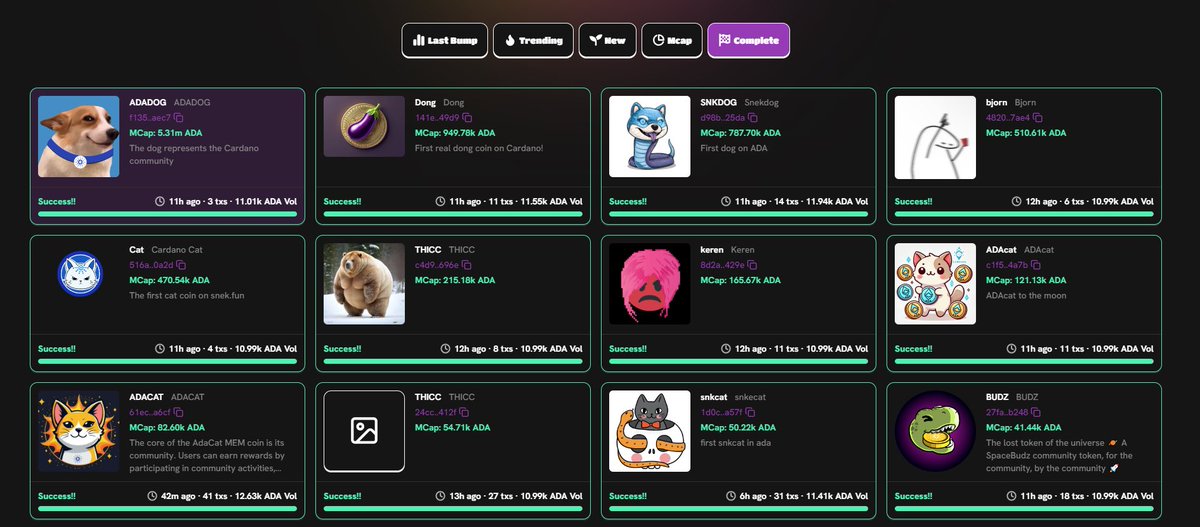1200x527 pixels.
Task: Copy the Dong address 141e..49d9
Action: tap(466, 118)
